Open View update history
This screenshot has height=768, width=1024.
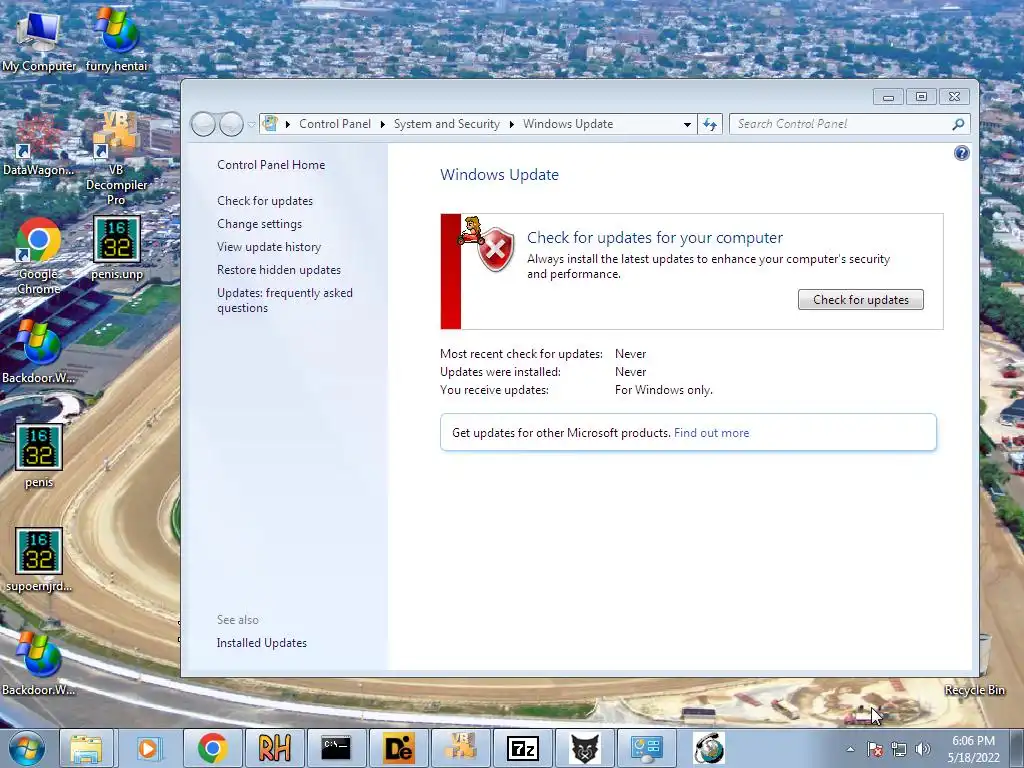(269, 247)
